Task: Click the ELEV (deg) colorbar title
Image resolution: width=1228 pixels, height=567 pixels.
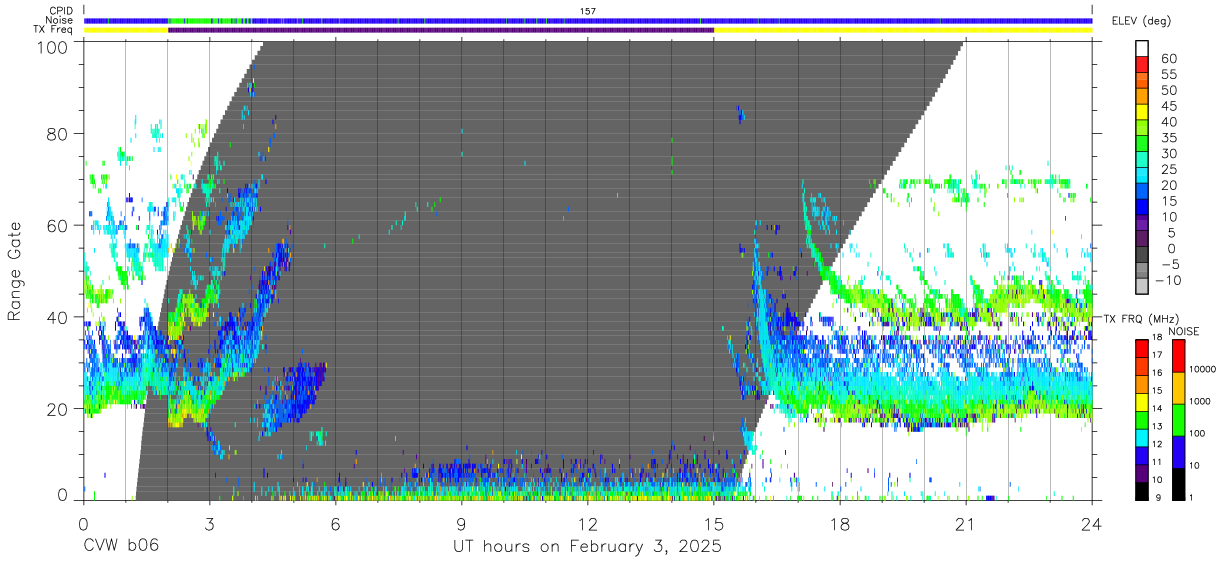Action: (x=1141, y=21)
